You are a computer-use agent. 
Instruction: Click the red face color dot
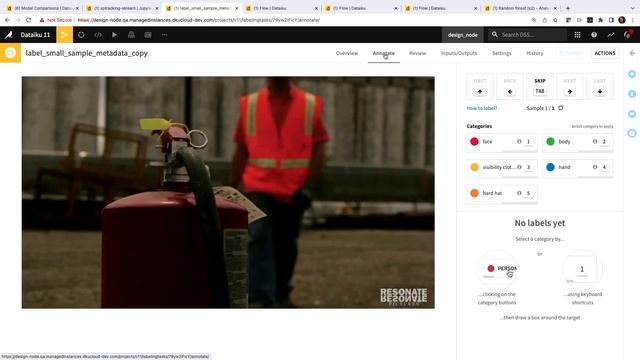click(x=474, y=142)
